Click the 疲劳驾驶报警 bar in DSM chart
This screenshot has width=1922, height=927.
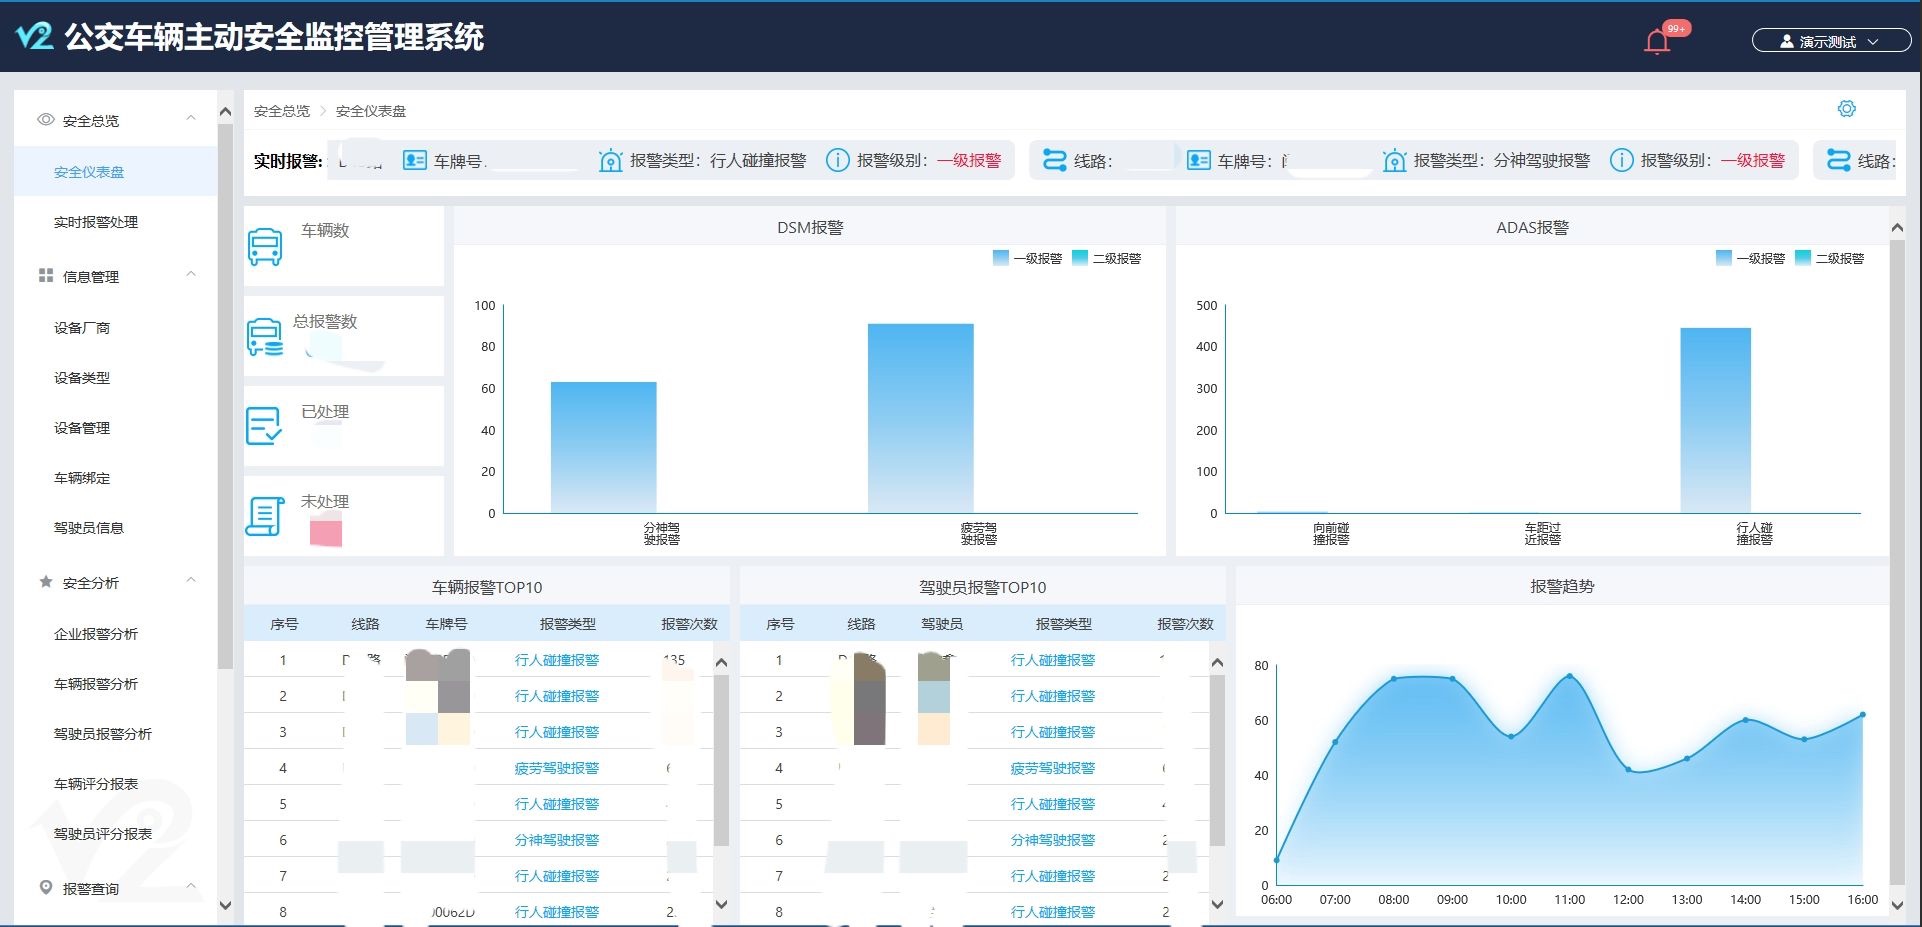[x=920, y=418]
